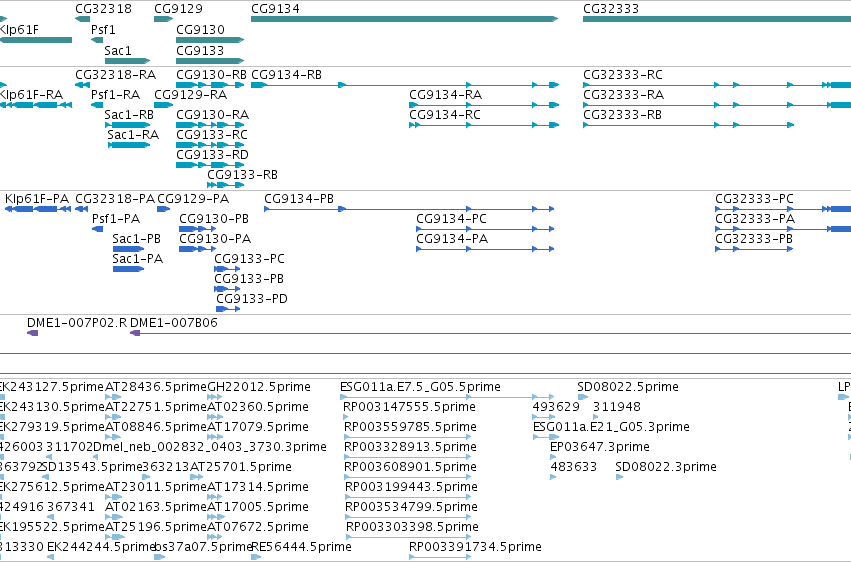Select the Sac1-RB transcript label
This screenshot has height=562, width=851.
tap(129, 114)
